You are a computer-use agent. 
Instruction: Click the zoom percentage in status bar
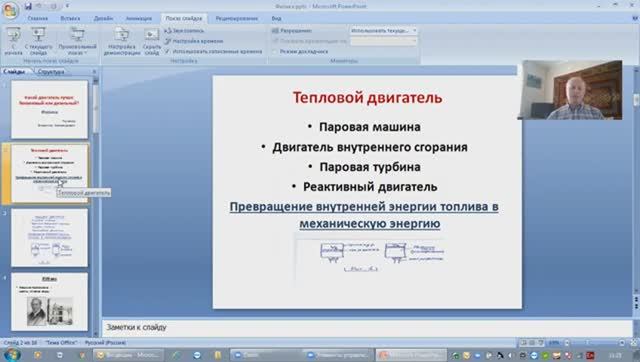point(554,343)
